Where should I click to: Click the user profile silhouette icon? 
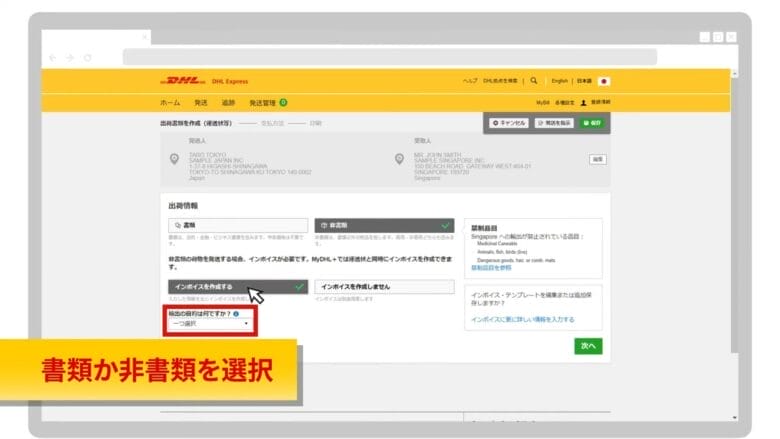pyautogui.click(x=584, y=102)
